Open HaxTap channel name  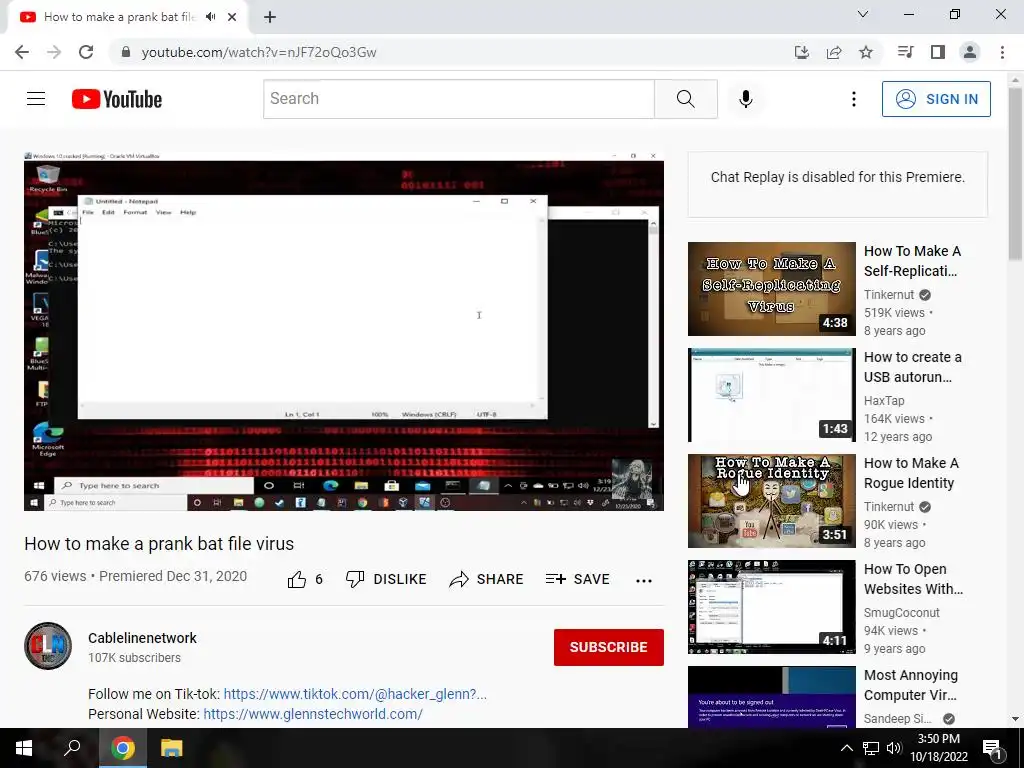click(x=884, y=400)
